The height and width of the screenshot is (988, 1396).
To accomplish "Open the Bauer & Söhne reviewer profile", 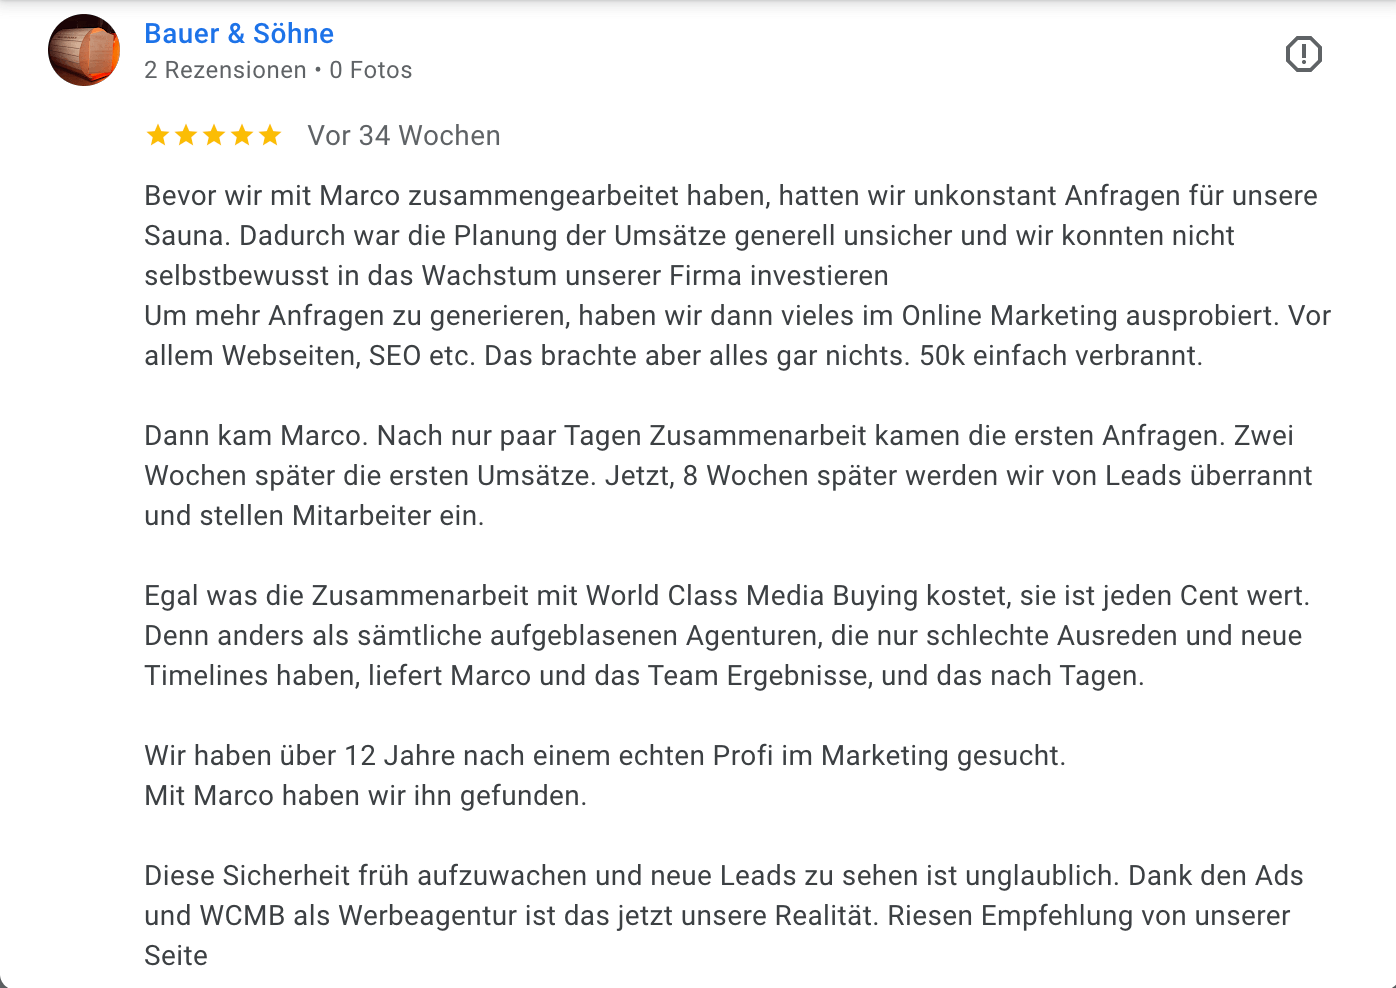I will pyautogui.click(x=239, y=33).
